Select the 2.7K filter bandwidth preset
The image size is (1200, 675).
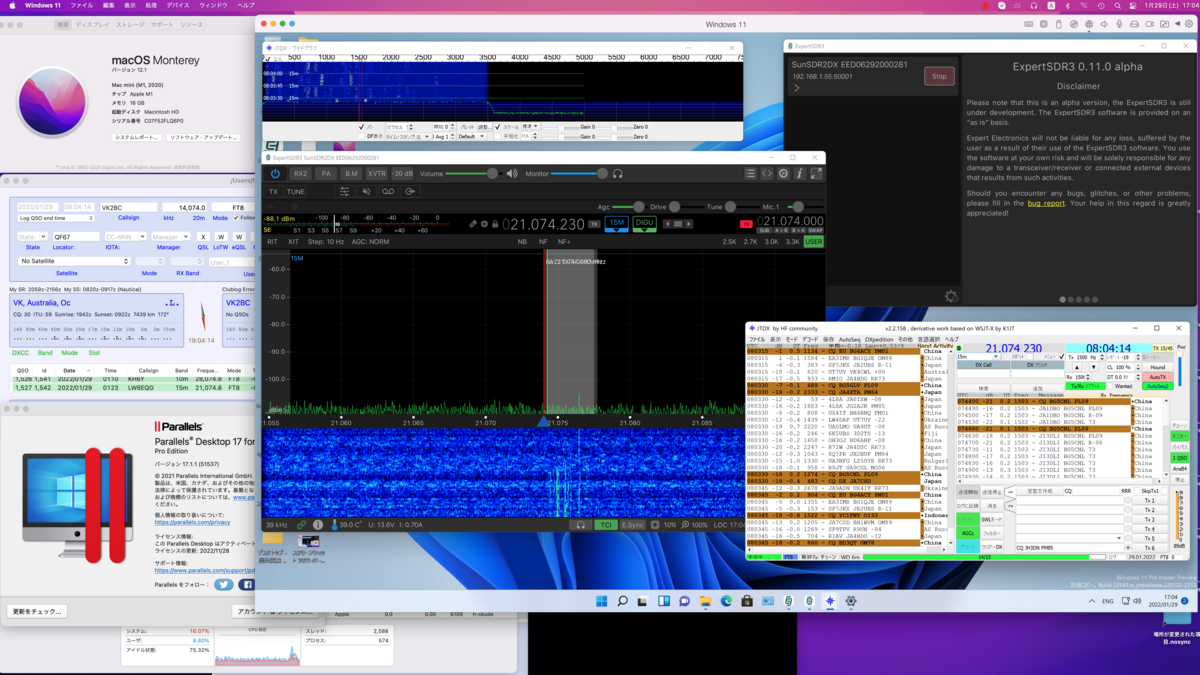(x=751, y=242)
